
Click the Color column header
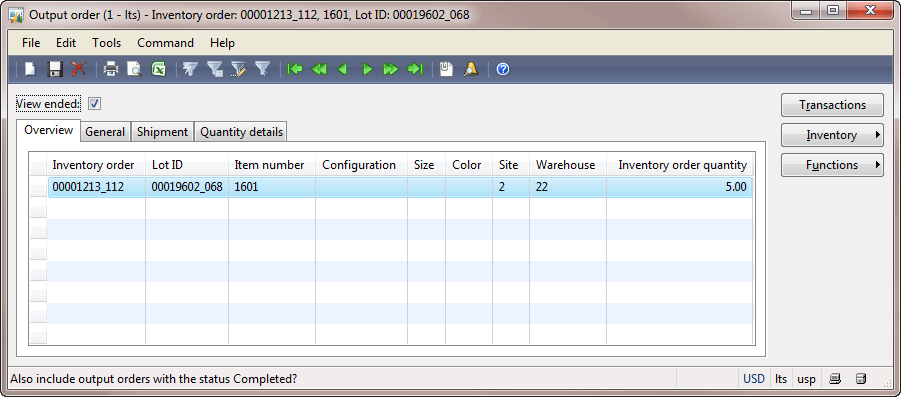(468, 165)
